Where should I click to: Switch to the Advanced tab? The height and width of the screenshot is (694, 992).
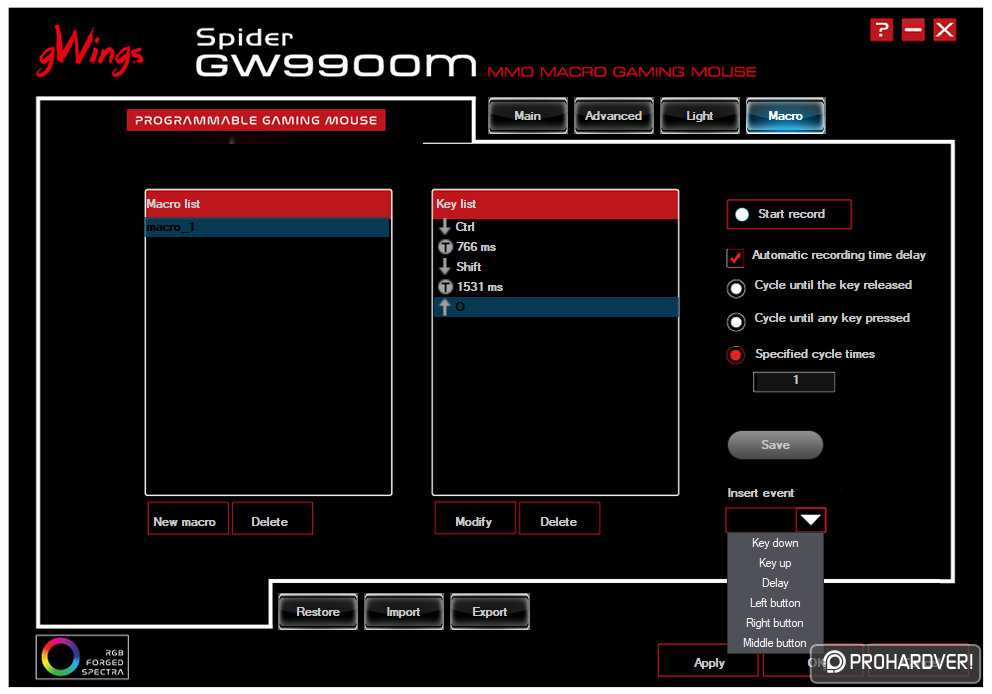[x=613, y=116]
